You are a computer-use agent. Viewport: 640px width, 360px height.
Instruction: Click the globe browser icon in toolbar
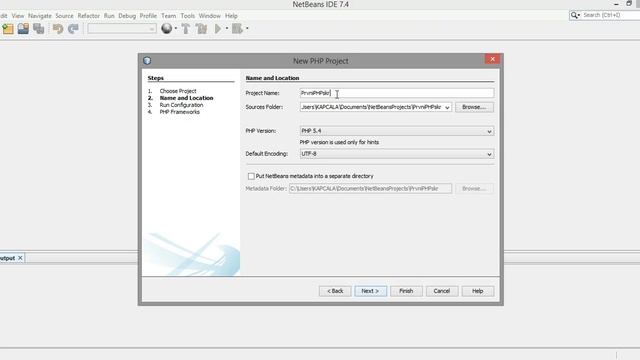tap(167, 29)
